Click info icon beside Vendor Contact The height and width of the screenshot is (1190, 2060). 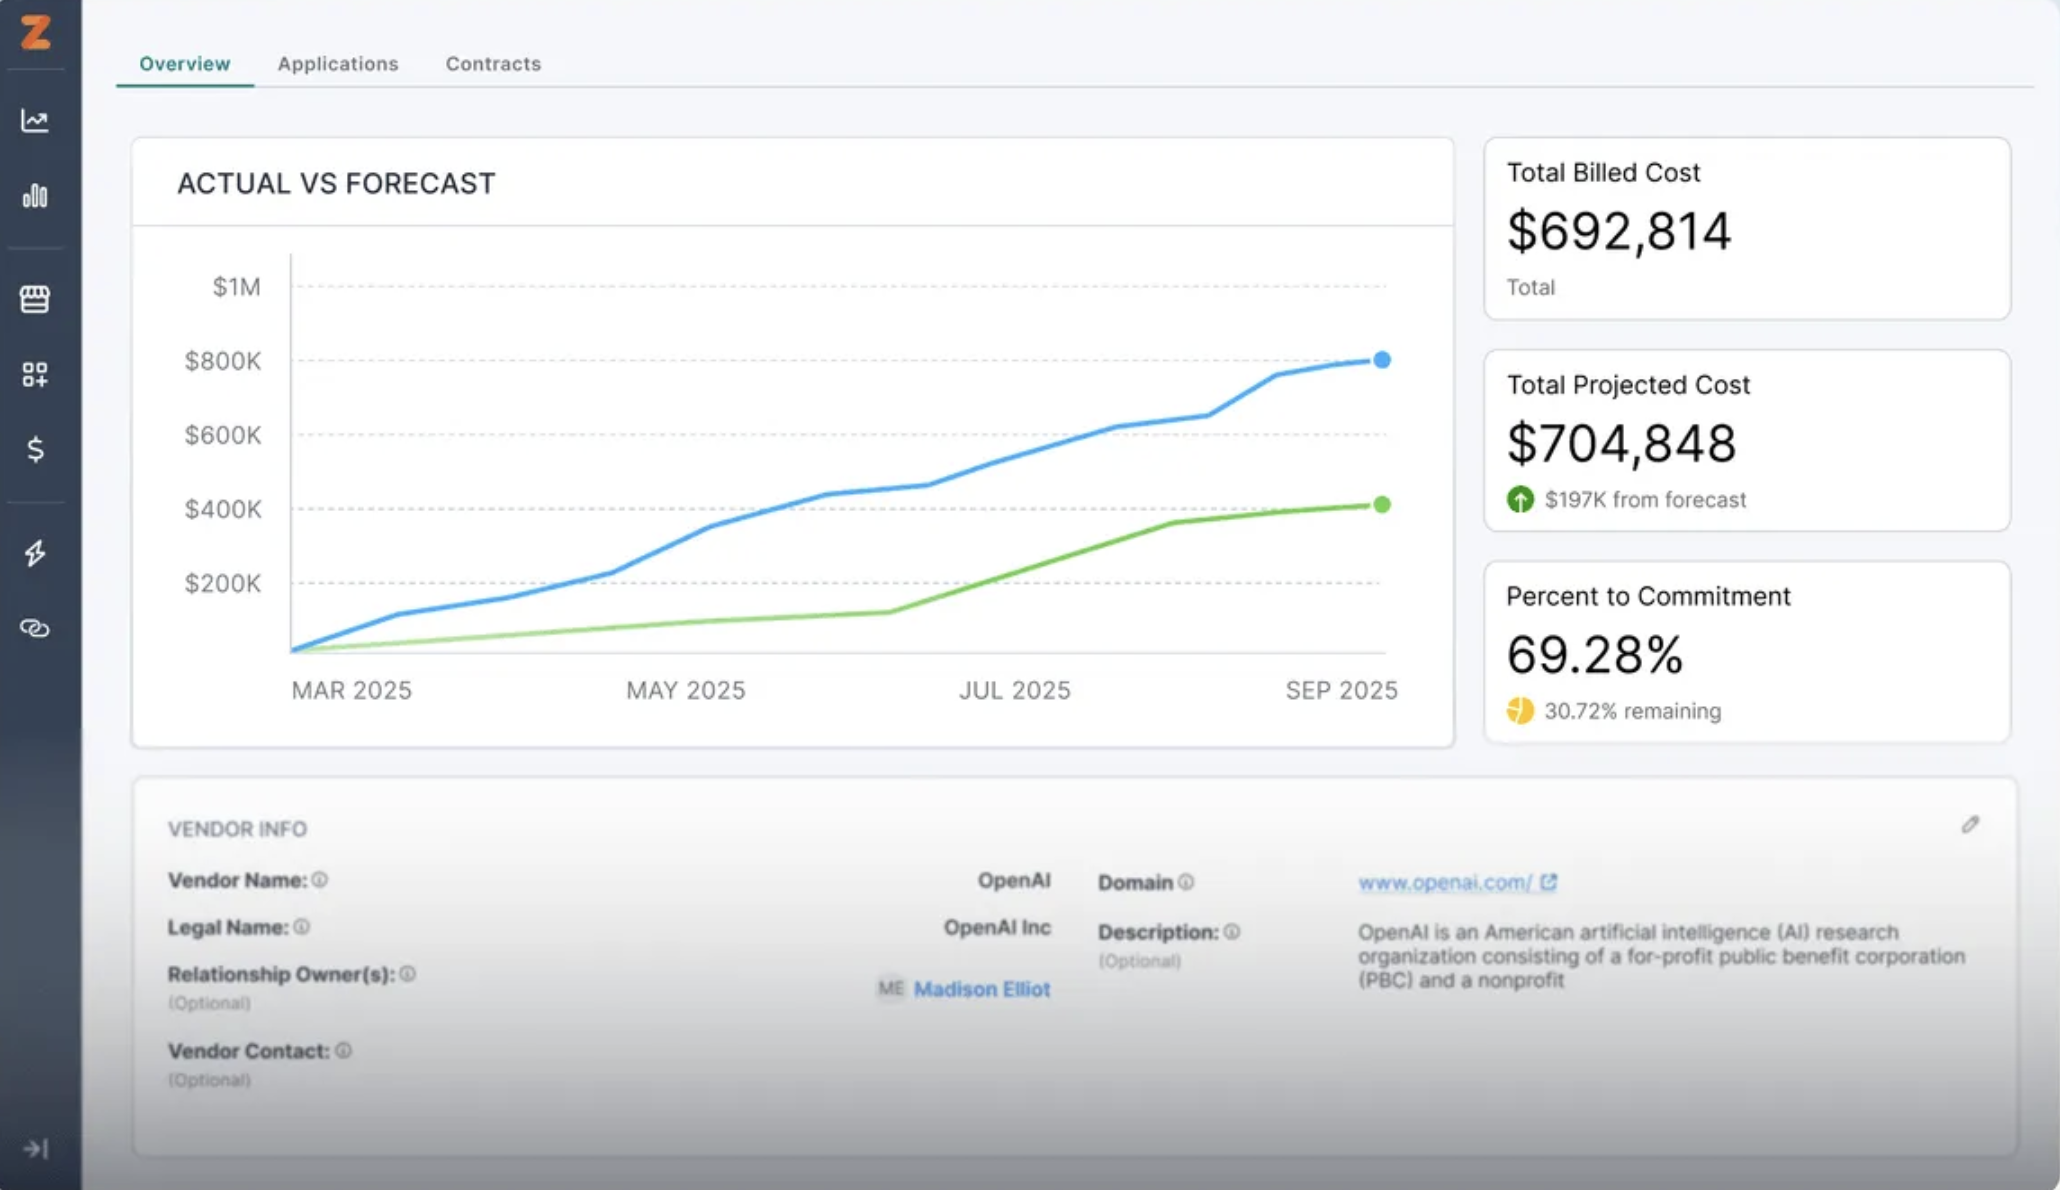pyautogui.click(x=343, y=1051)
